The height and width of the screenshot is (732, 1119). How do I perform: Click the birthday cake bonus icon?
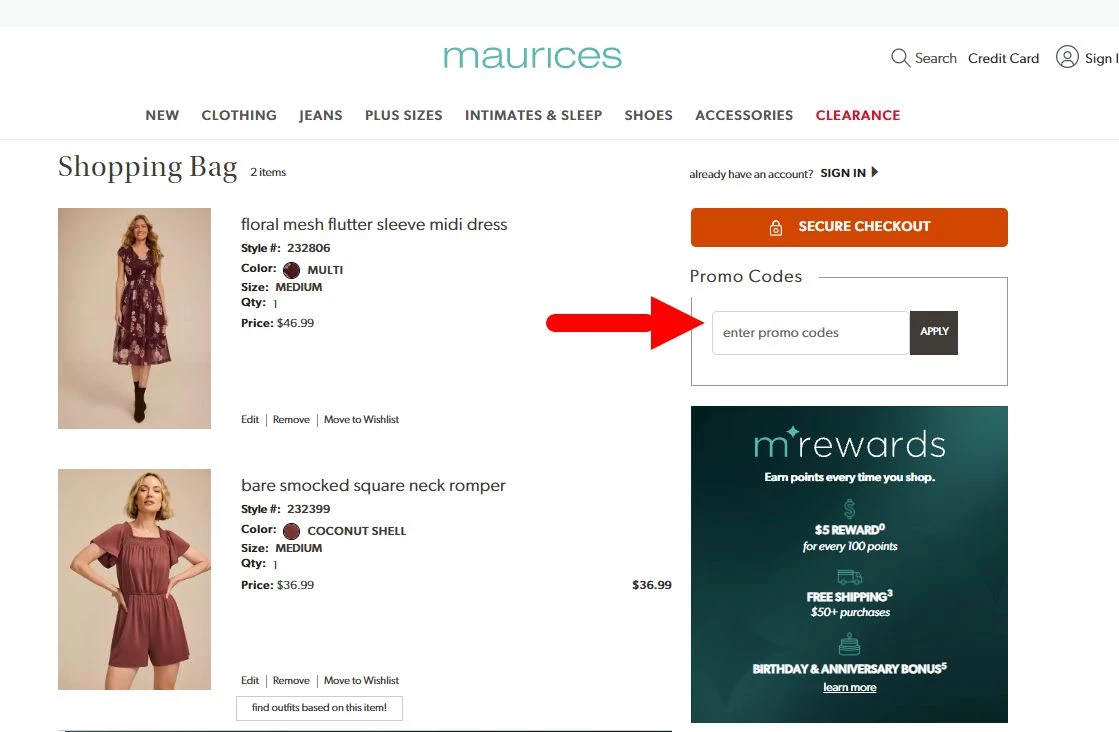click(x=849, y=645)
